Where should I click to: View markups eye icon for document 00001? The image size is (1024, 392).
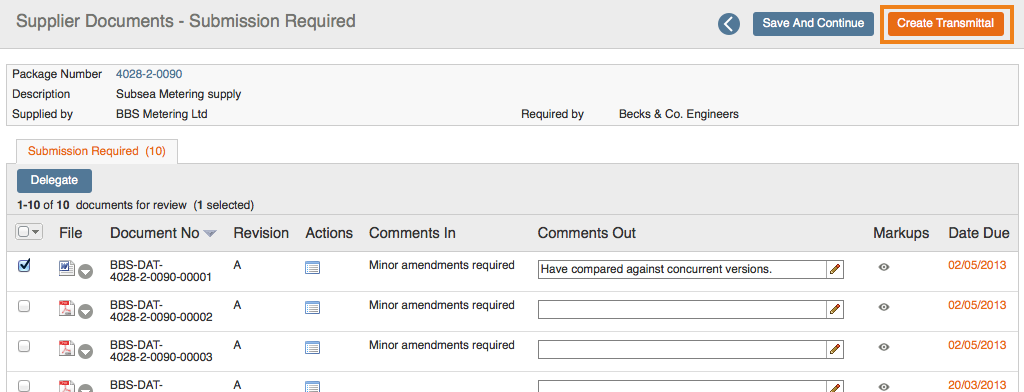click(x=884, y=267)
